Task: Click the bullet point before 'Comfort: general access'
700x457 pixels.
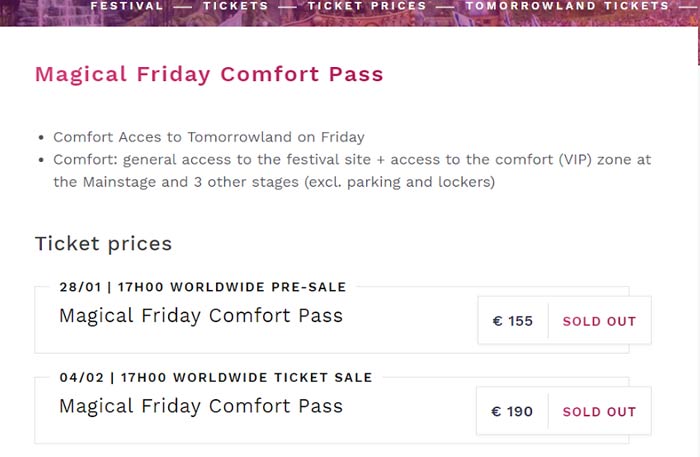Action: coord(40,160)
